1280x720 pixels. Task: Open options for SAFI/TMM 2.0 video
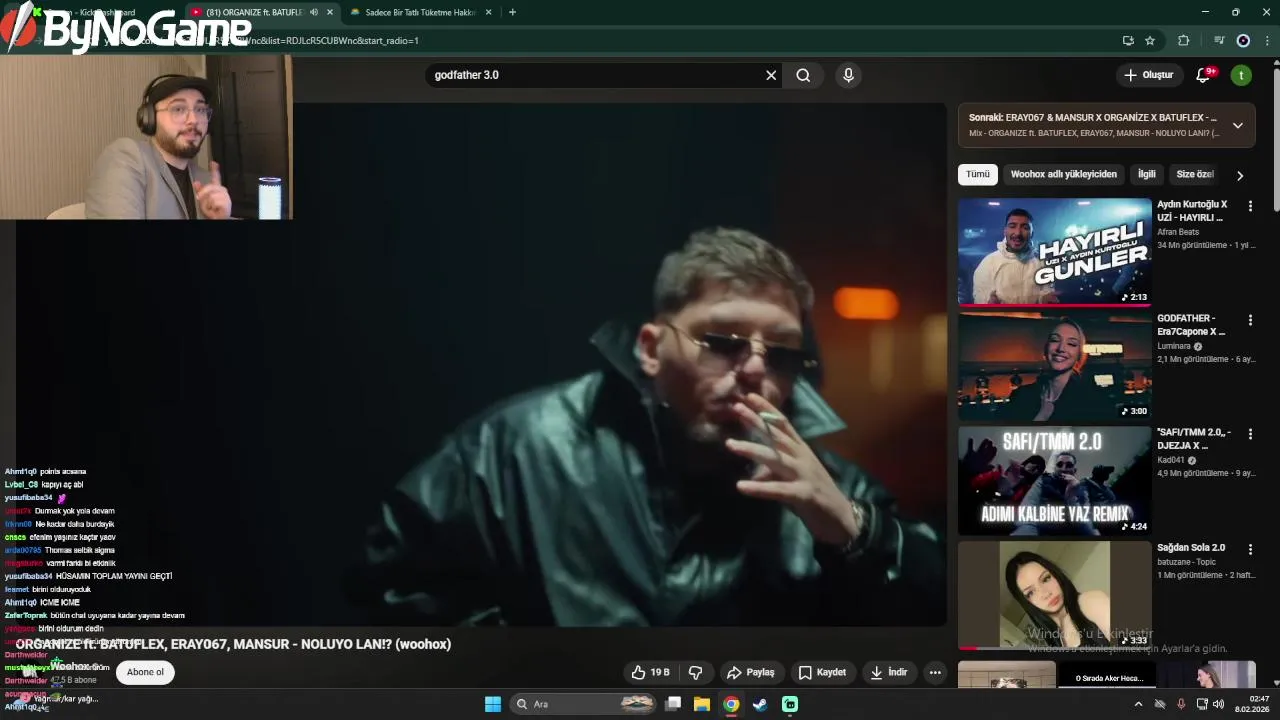click(x=1250, y=434)
